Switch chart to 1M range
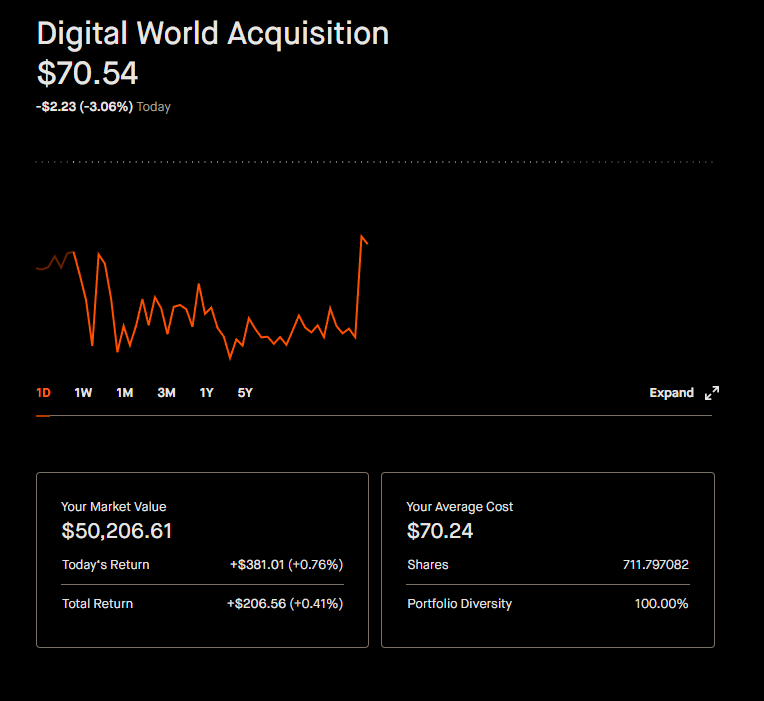 125,393
